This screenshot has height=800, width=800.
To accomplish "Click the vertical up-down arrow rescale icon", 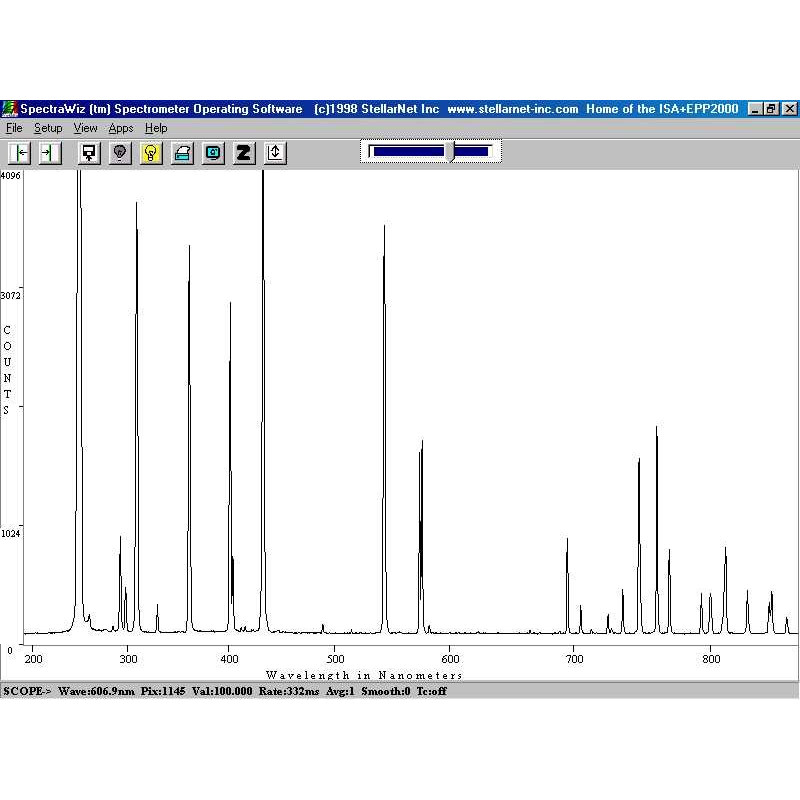I will (x=275, y=153).
